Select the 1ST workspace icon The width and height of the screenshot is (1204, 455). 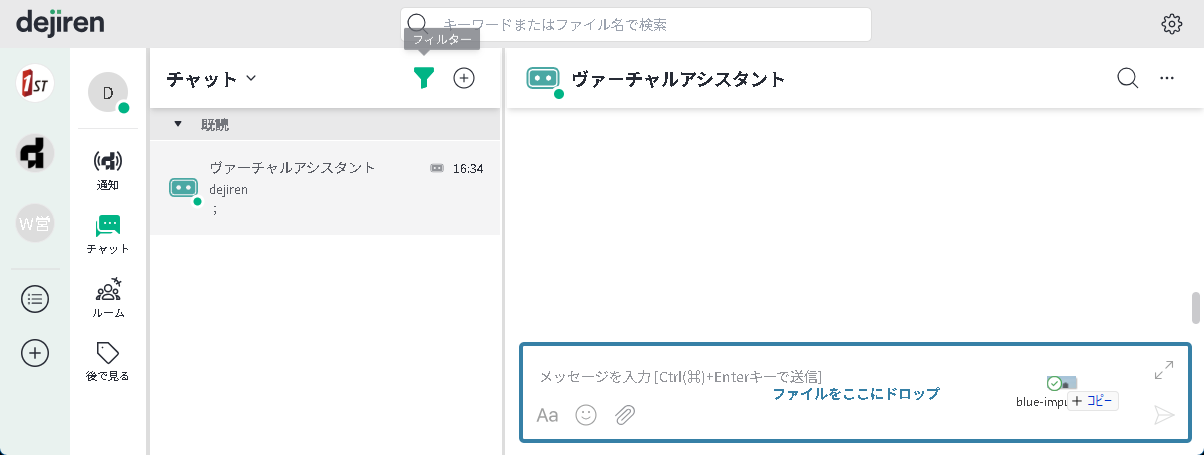[35, 84]
